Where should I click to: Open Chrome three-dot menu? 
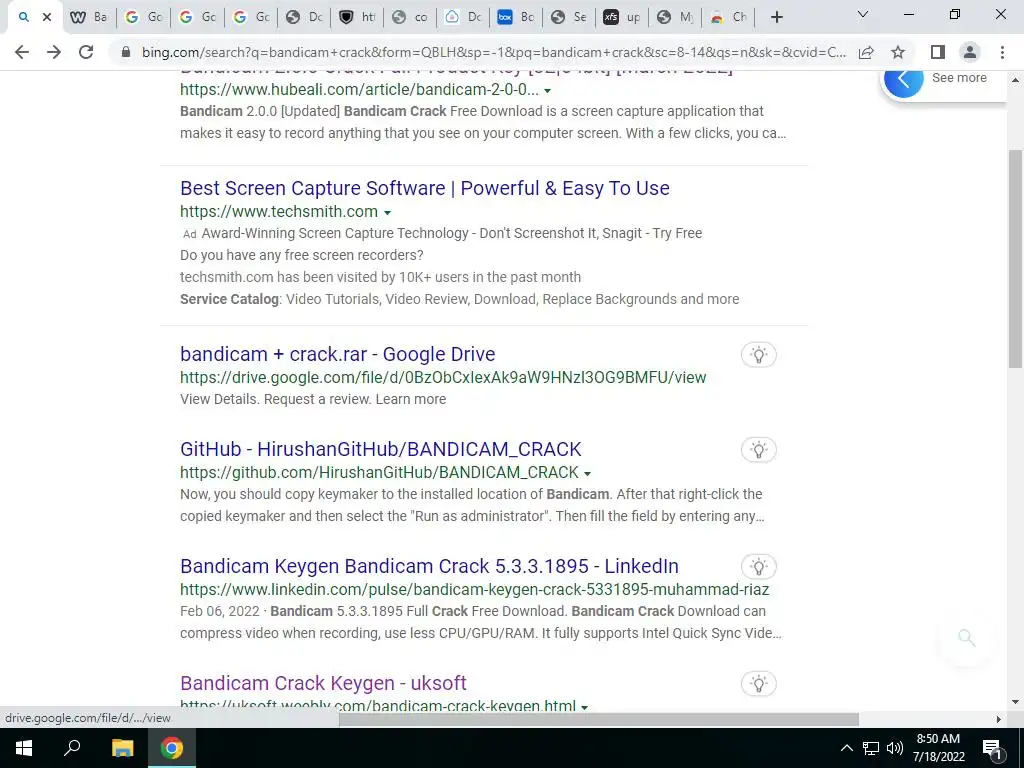(1002, 52)
